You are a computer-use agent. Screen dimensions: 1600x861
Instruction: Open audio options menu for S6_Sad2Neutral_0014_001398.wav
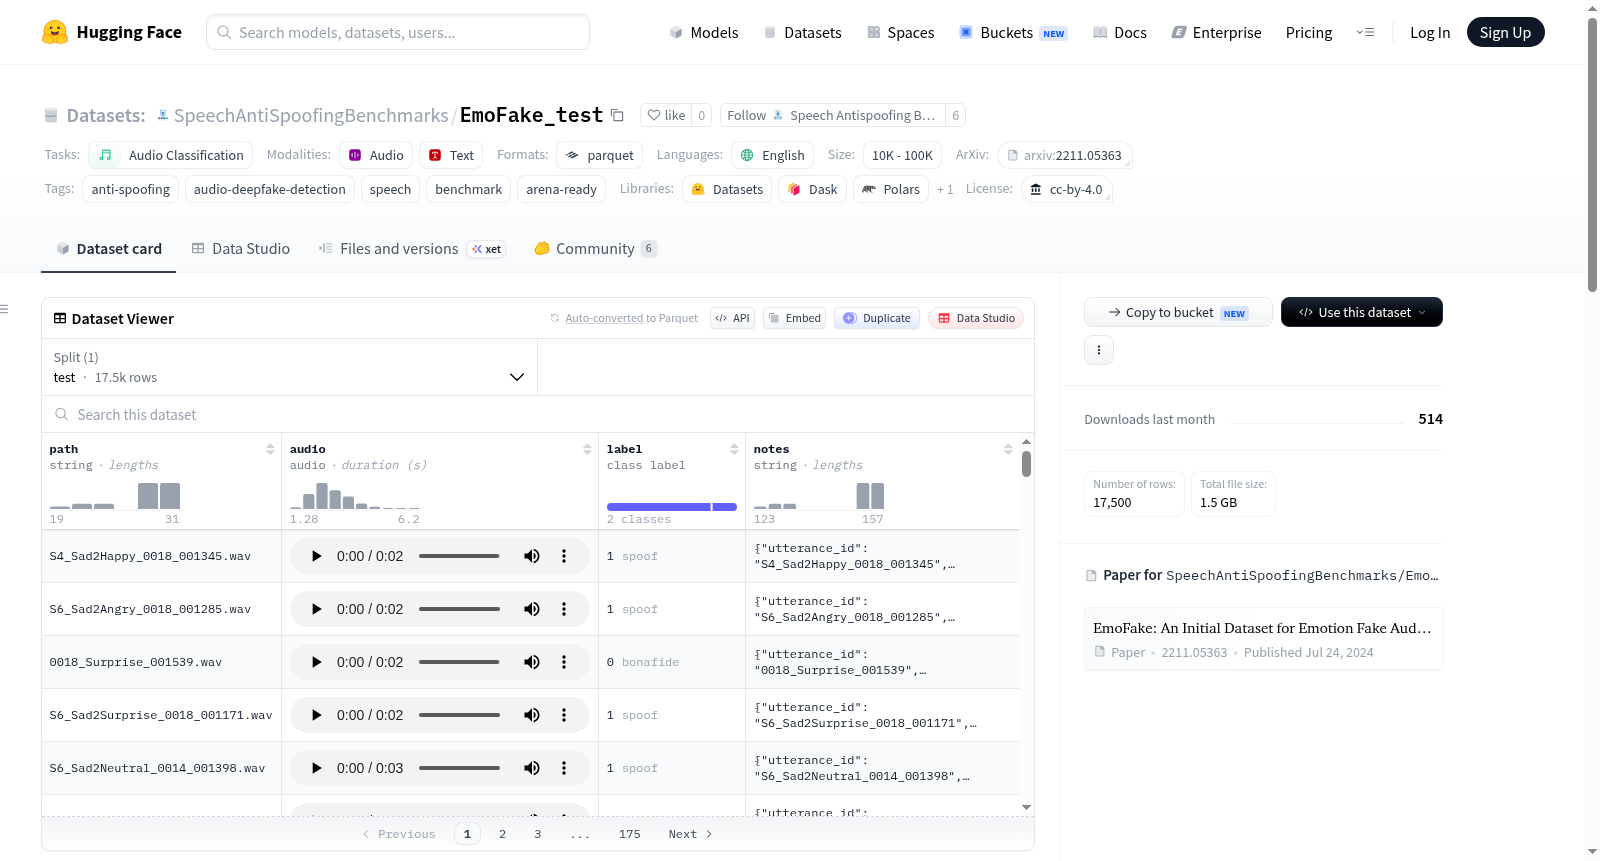coord(564,768)
